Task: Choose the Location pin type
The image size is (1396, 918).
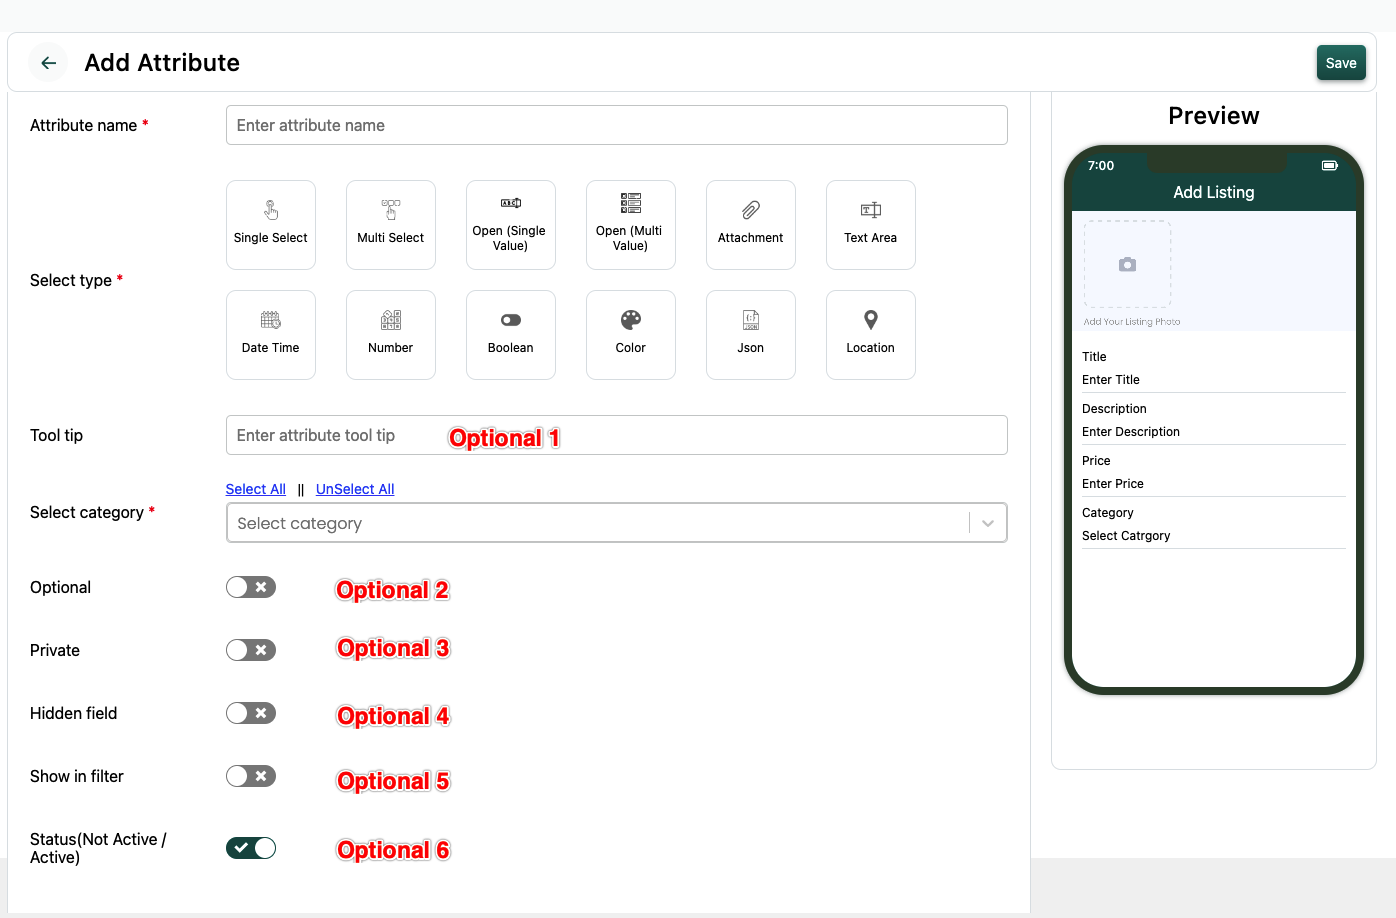Action: pyautogui.click(x=871, y=335)
